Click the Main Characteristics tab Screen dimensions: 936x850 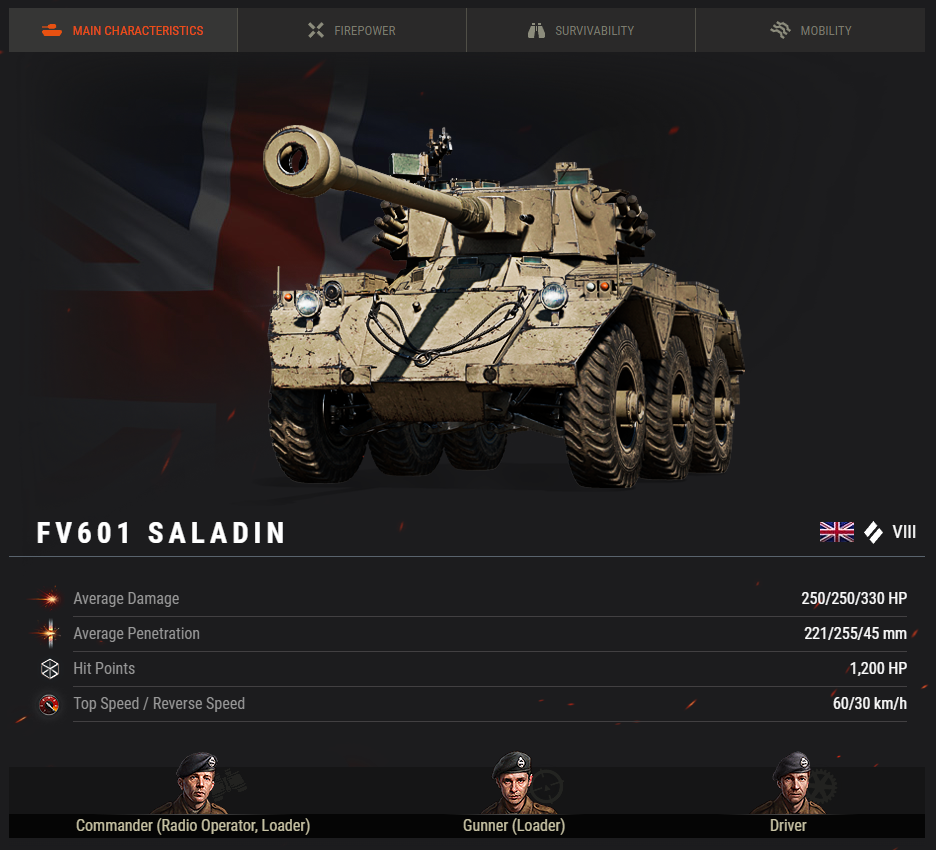click(x=123, y=30)
